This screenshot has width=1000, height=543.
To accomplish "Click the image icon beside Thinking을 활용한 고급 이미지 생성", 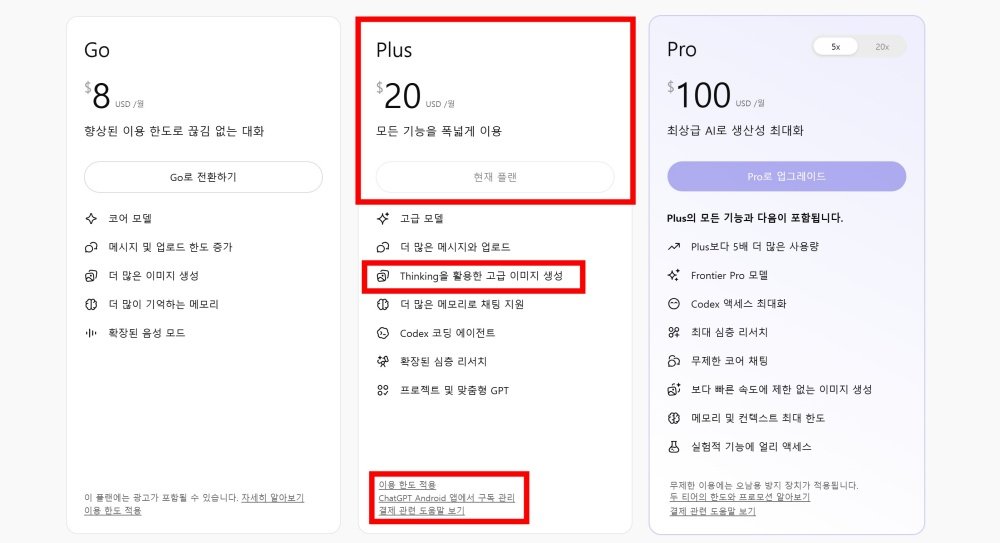I will (383, 276).
